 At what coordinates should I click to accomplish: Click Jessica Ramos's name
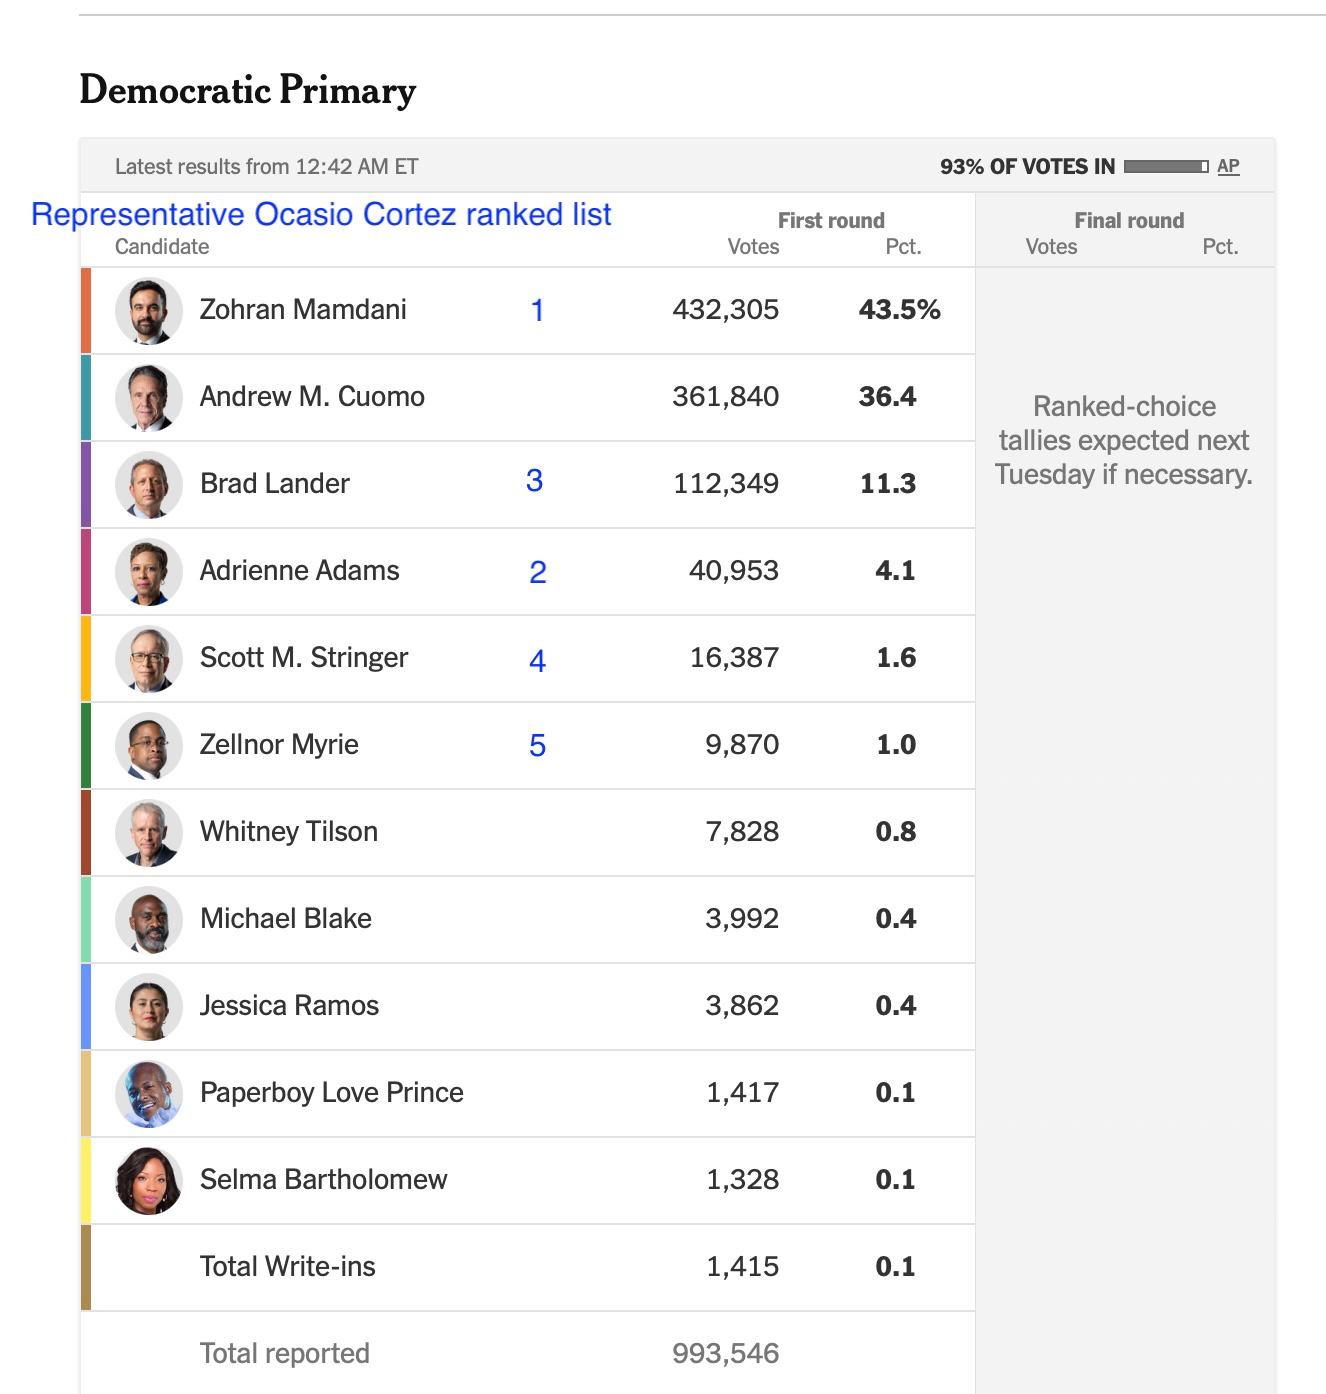click(289, 1006)
